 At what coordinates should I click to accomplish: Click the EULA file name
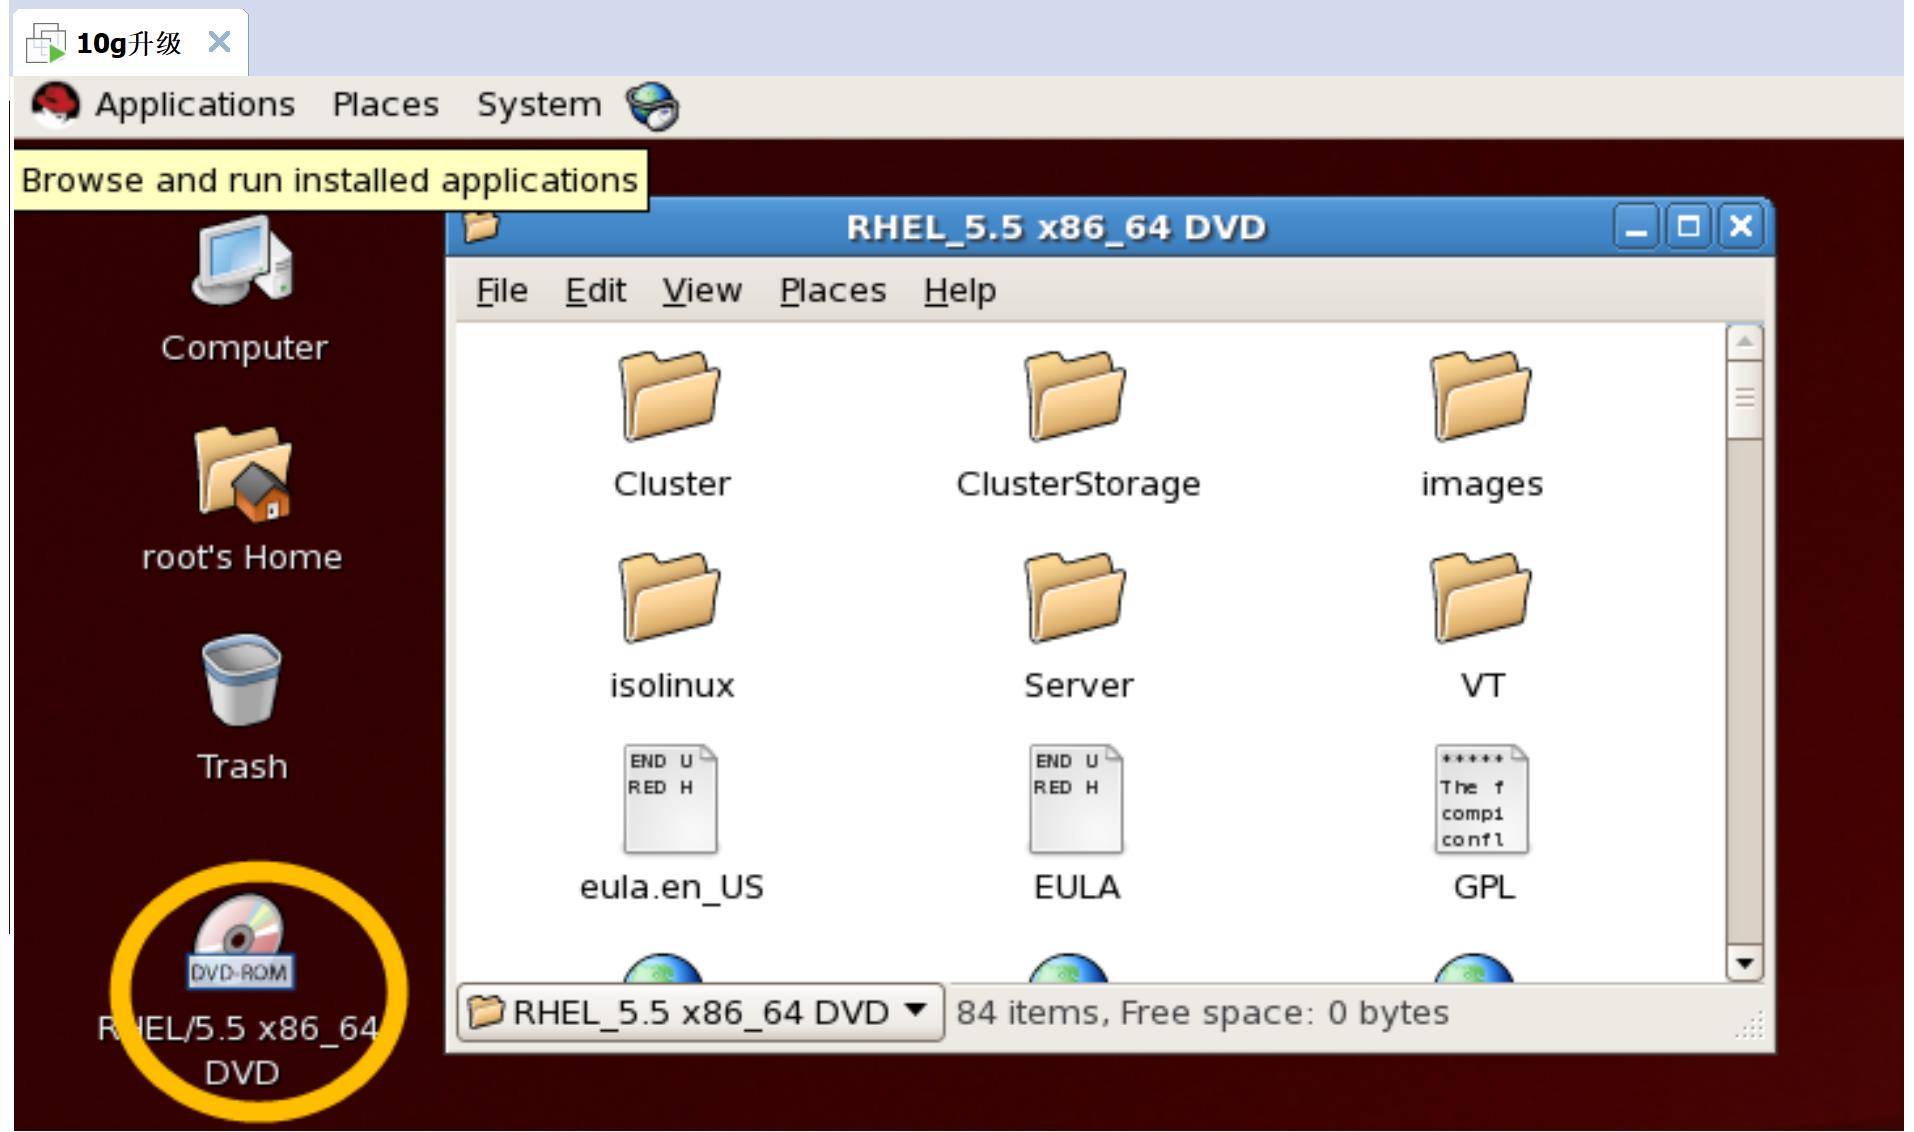(x=1077, y=888)
